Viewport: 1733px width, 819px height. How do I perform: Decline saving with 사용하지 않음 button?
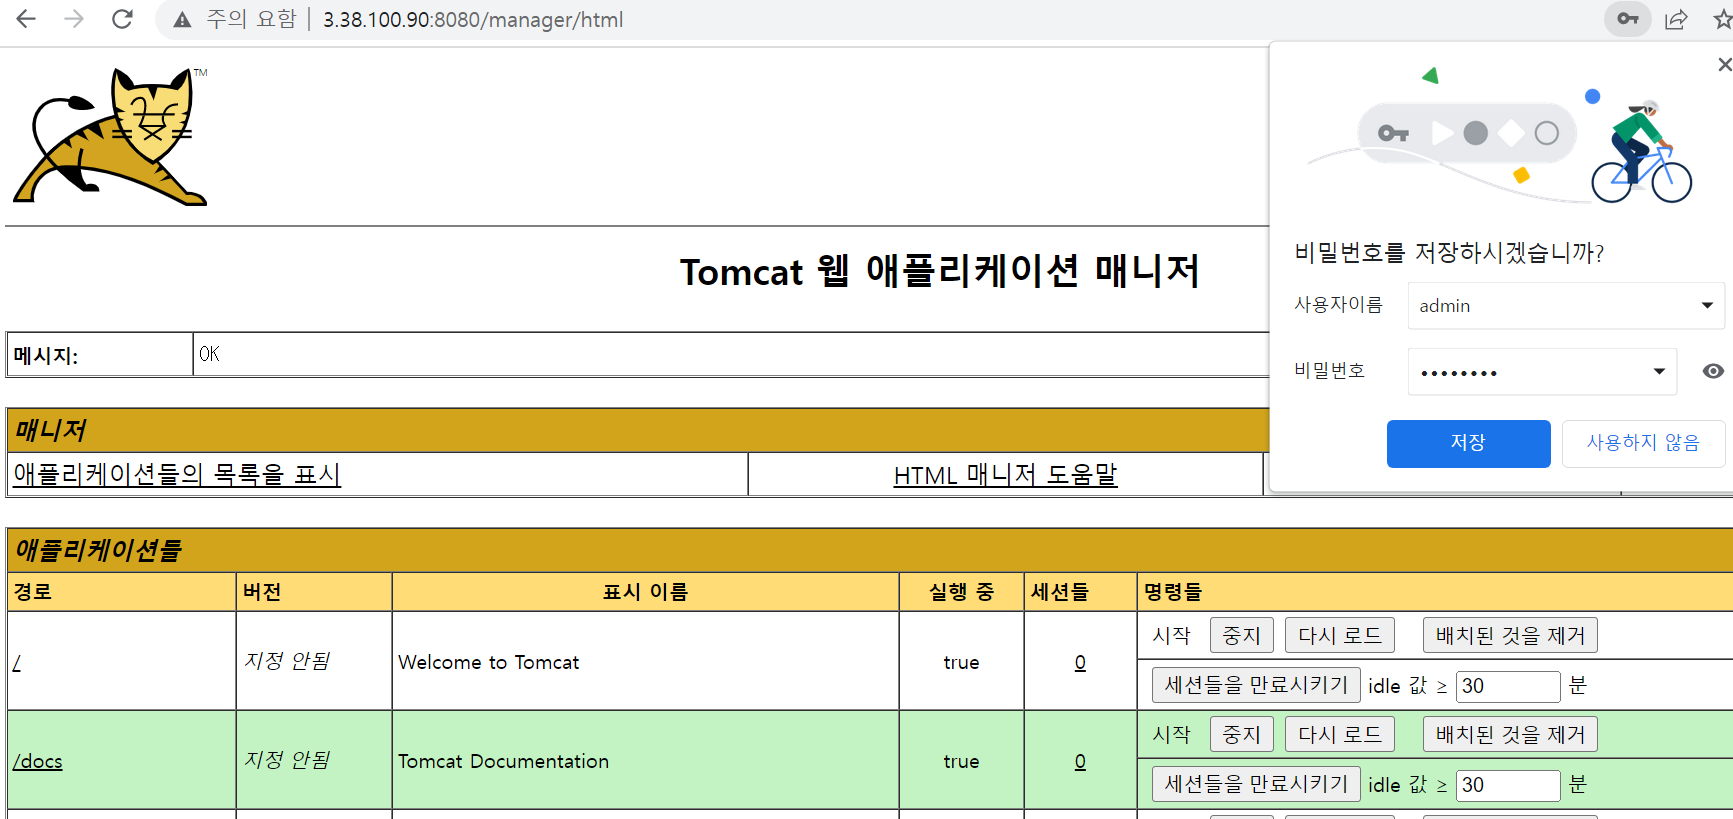click(x=1643, y=443)
